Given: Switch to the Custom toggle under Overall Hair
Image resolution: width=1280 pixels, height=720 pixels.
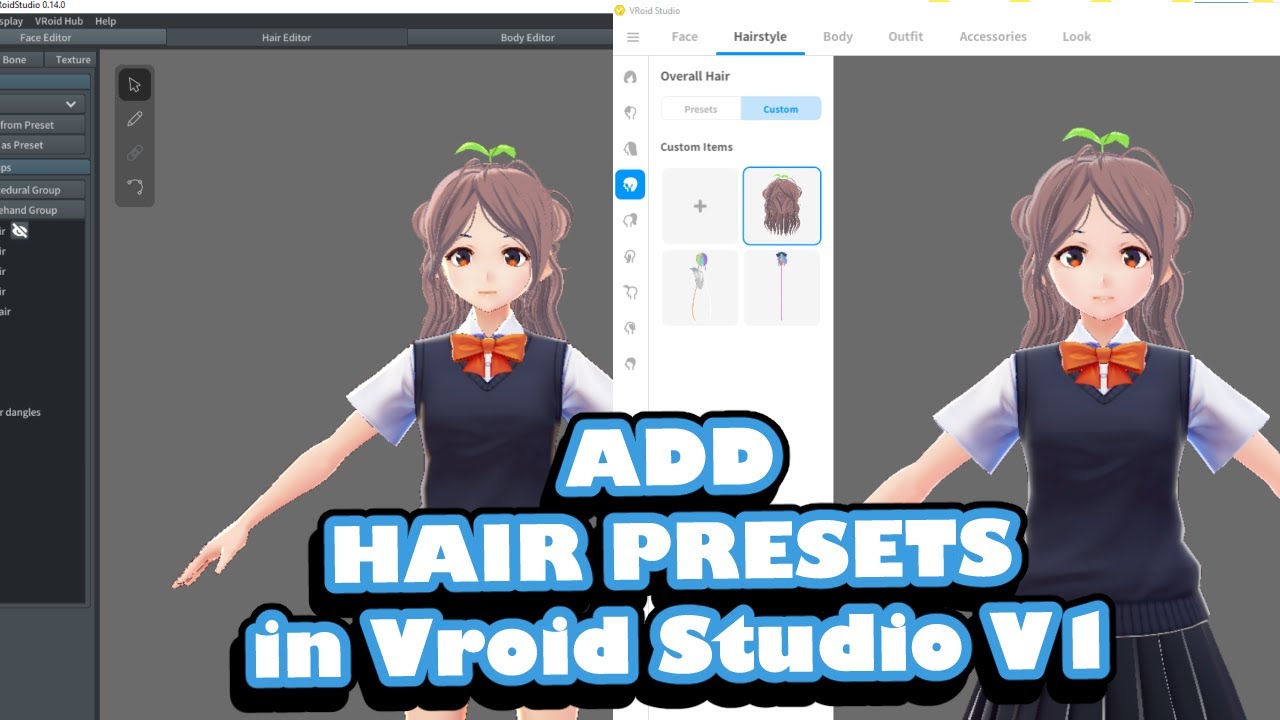Looking at the screenshot, I should pyautogui.click(x=781, y=109).
